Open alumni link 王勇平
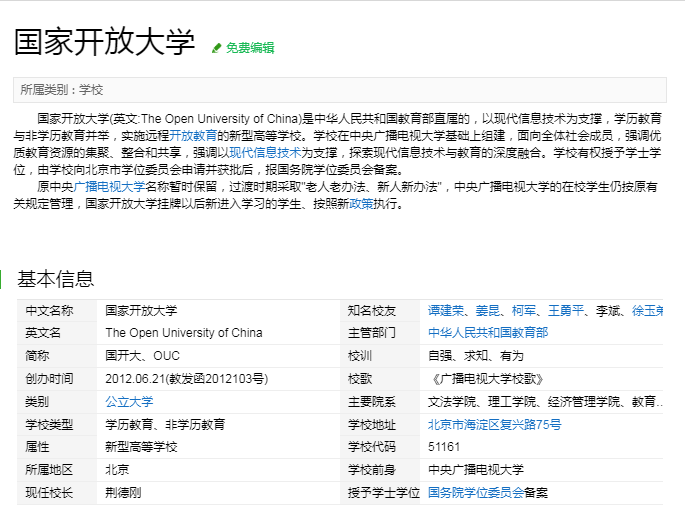 (x=566, y=311)
